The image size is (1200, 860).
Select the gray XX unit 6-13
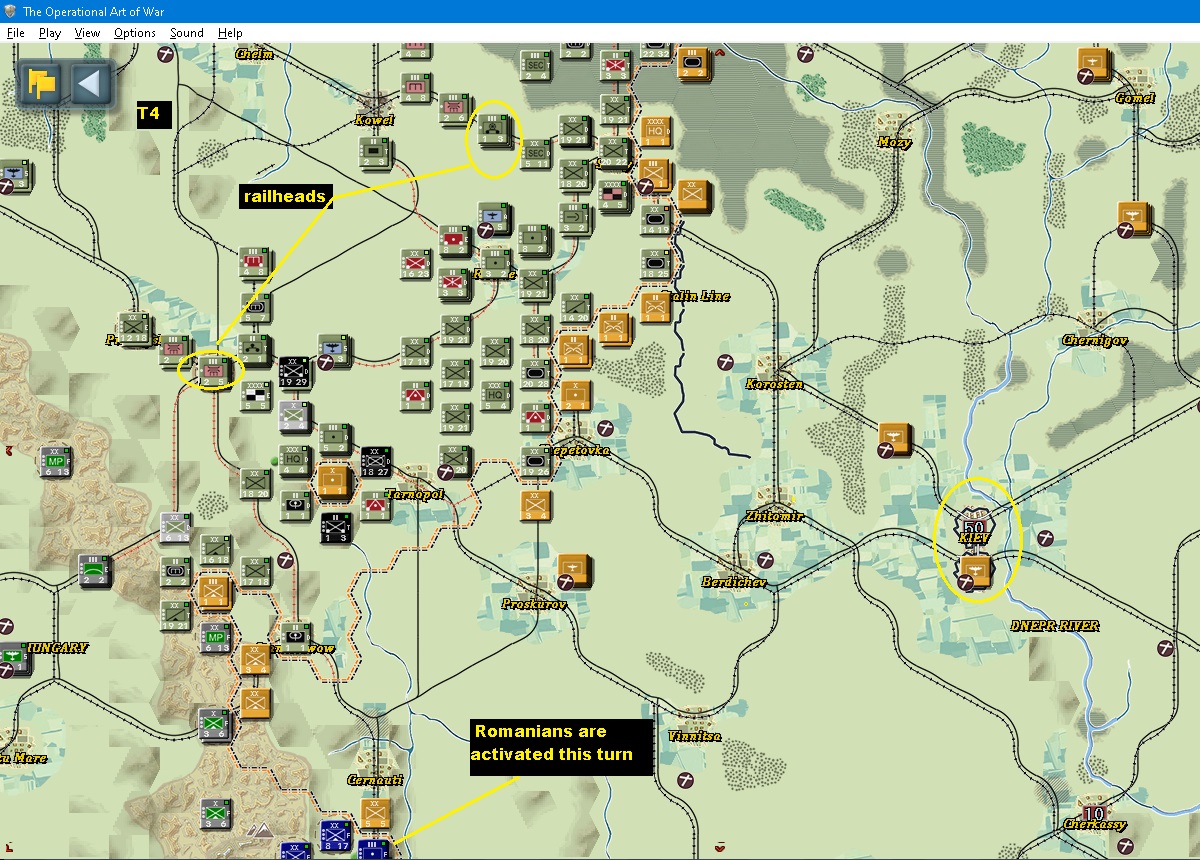[x=175, y=526]
